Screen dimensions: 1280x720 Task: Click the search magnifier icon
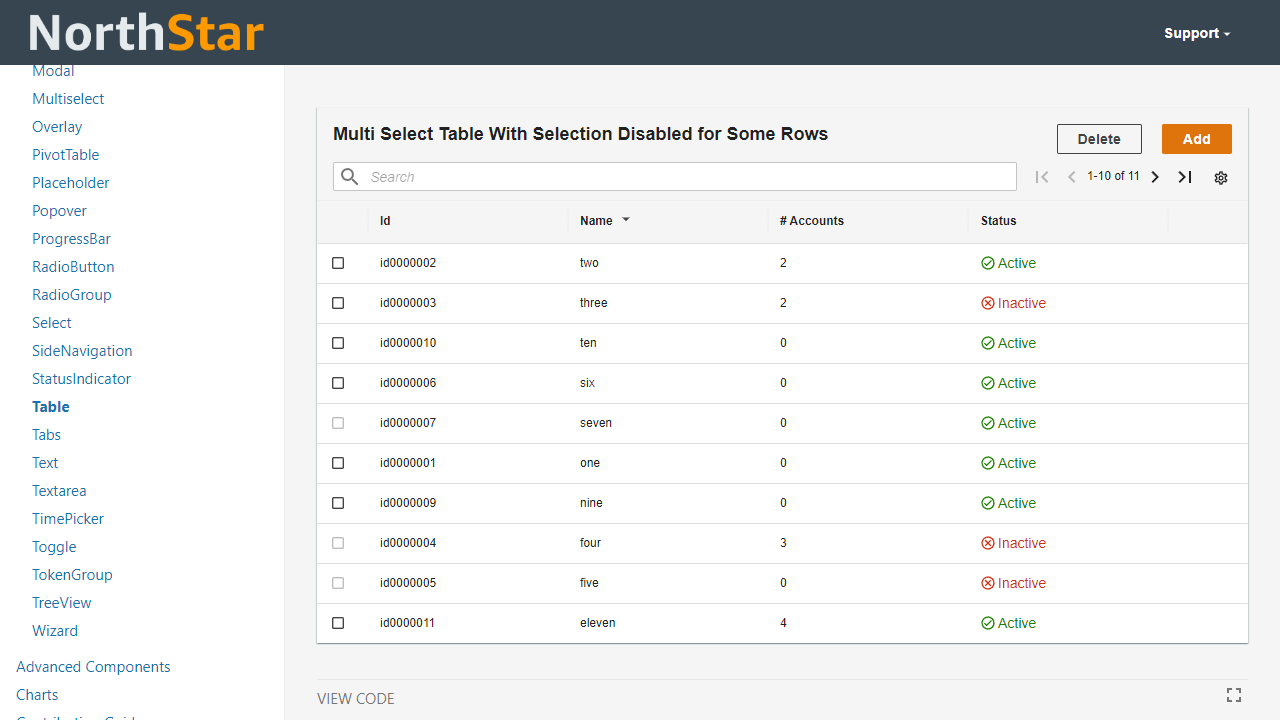(349, 177)
